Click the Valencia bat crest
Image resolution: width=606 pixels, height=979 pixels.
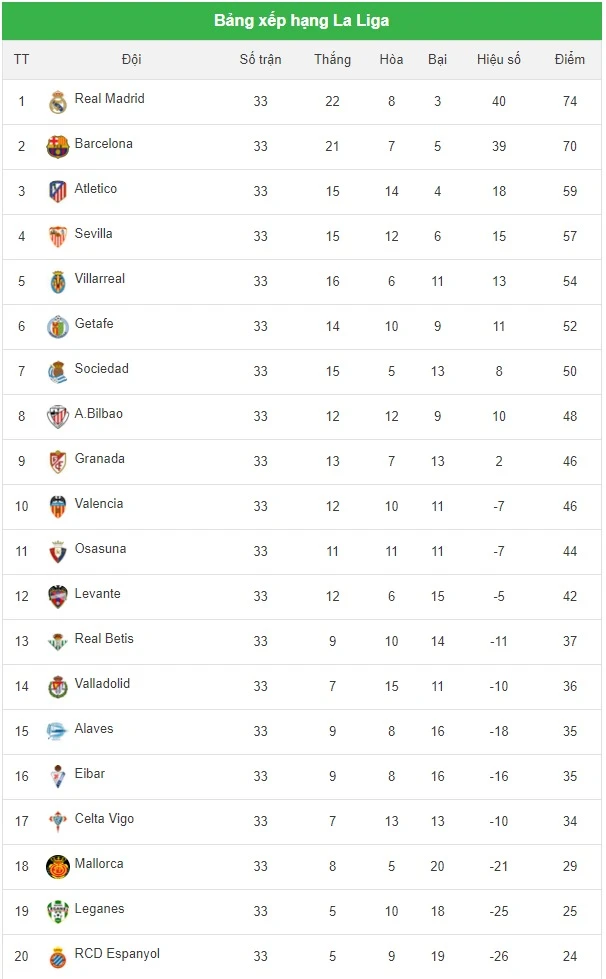point(57,507)
